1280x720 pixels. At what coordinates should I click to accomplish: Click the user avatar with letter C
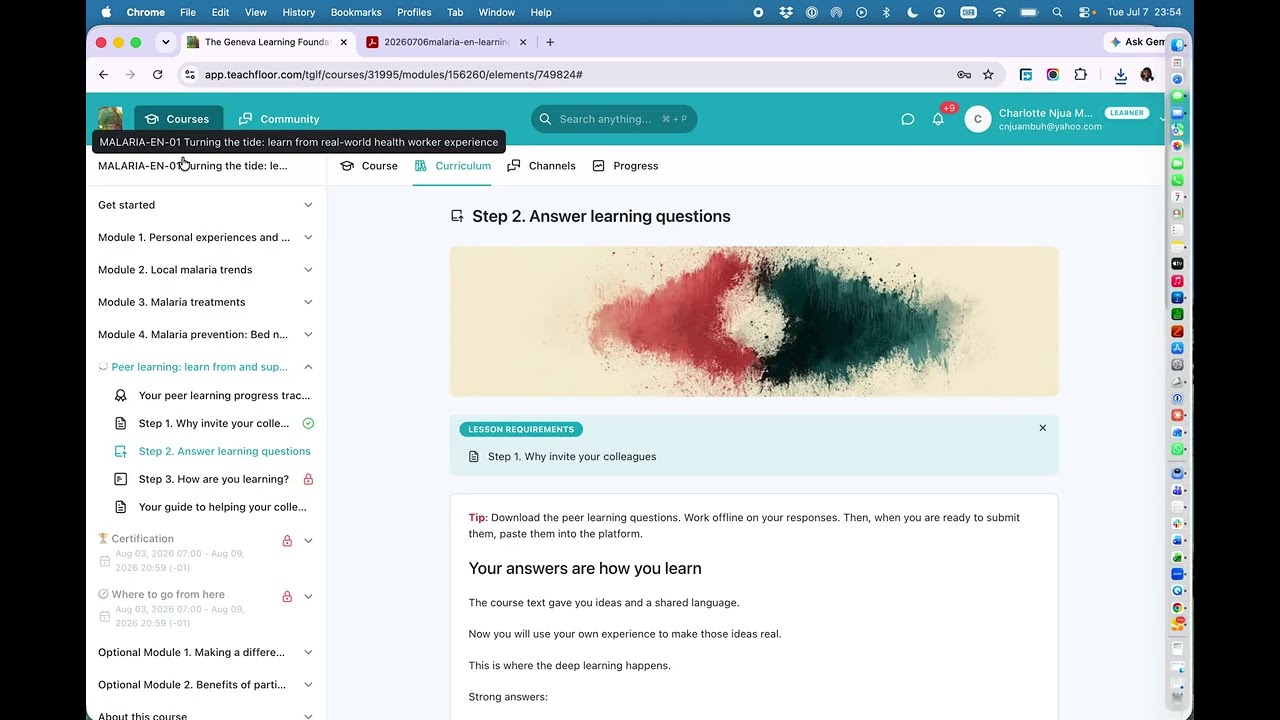[x=977, y=119]
